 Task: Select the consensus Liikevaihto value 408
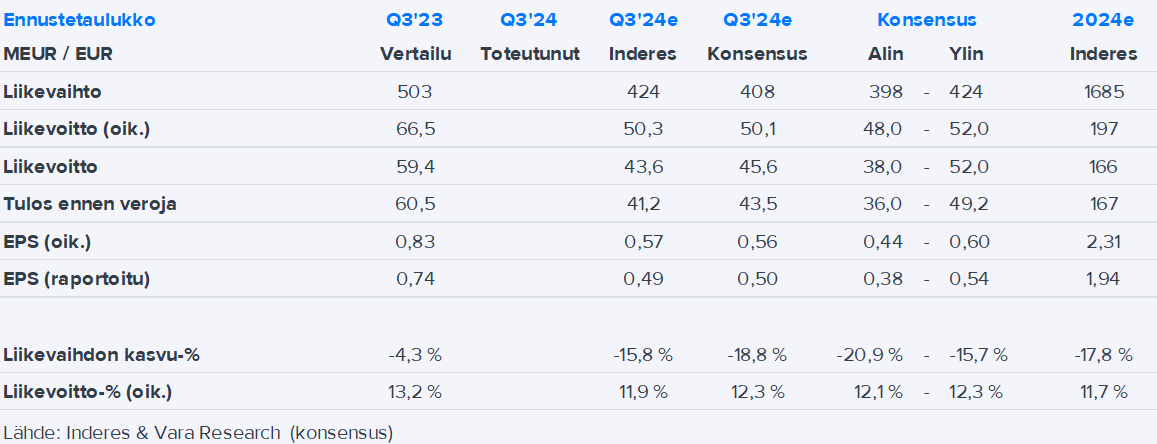[x=756, y=92]
